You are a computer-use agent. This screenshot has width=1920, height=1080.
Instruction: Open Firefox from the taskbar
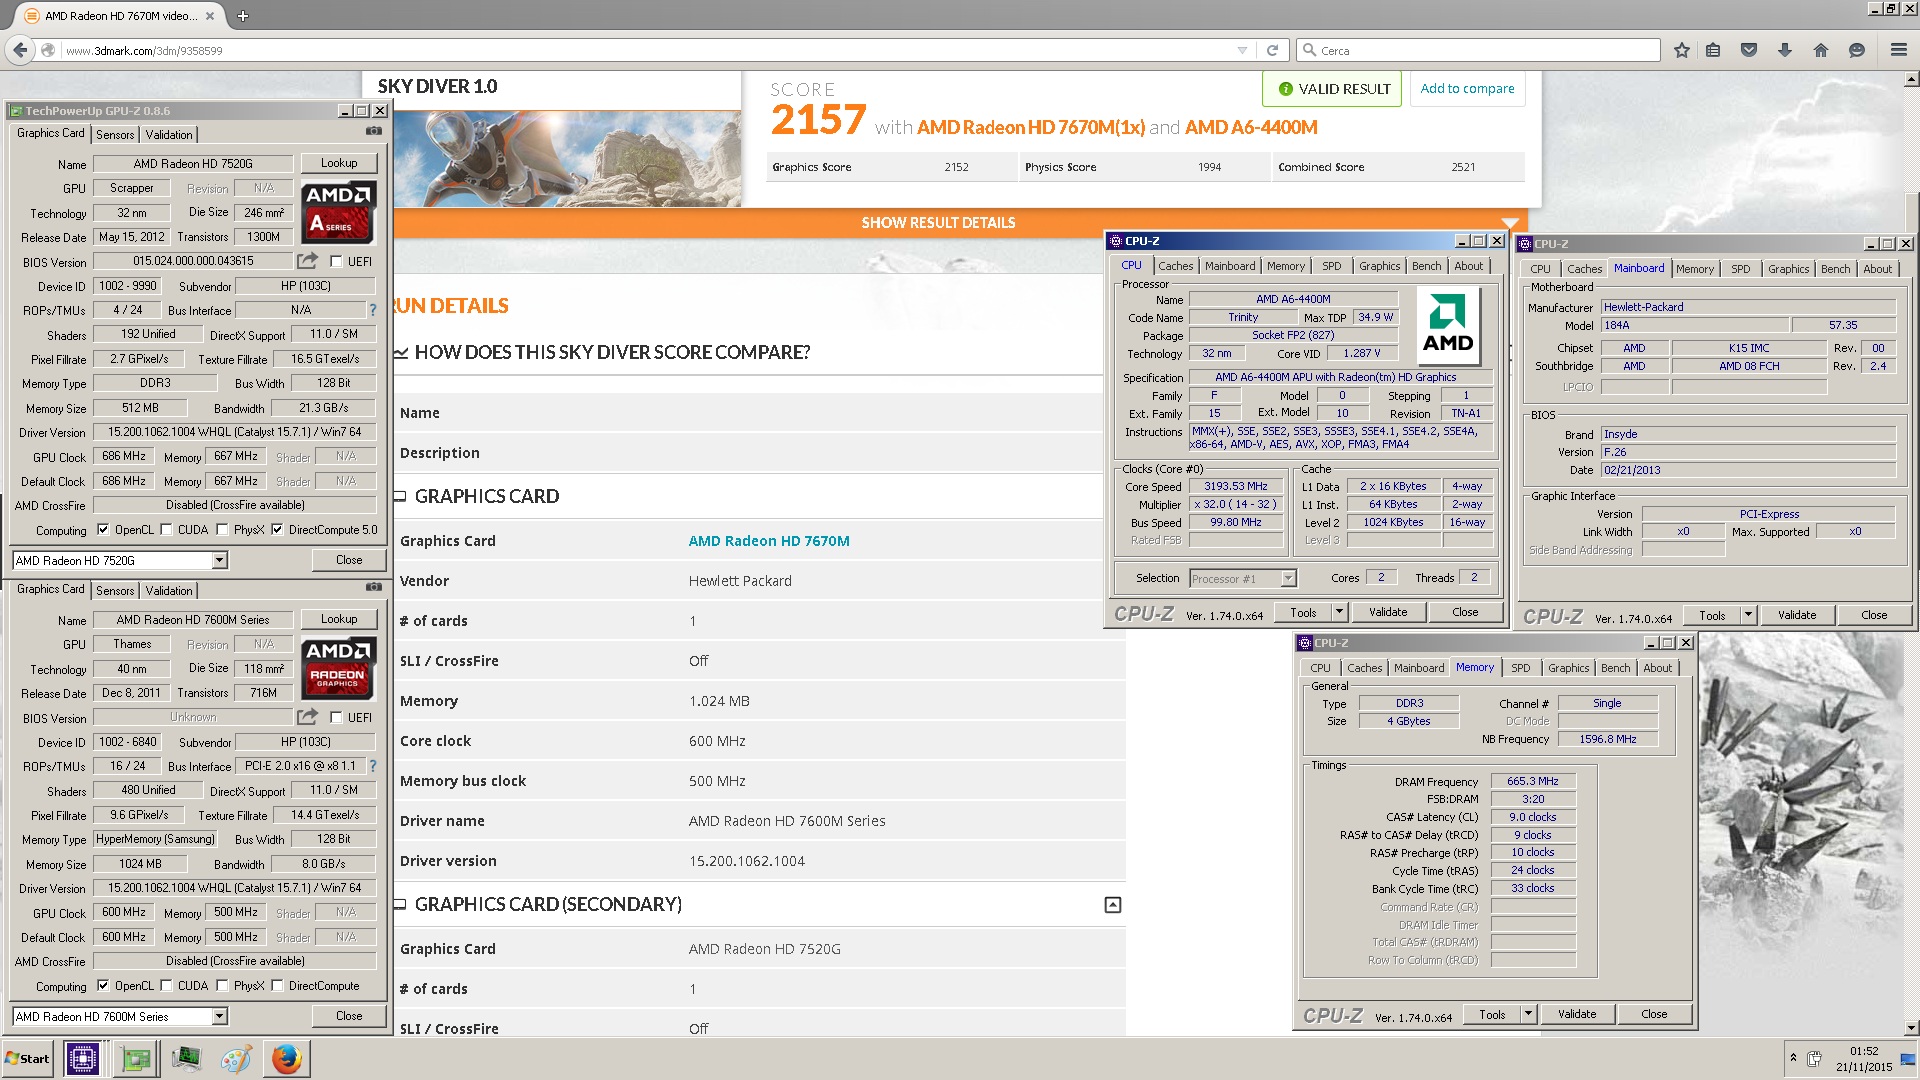pyautogui.click(x=287, y=1059)
